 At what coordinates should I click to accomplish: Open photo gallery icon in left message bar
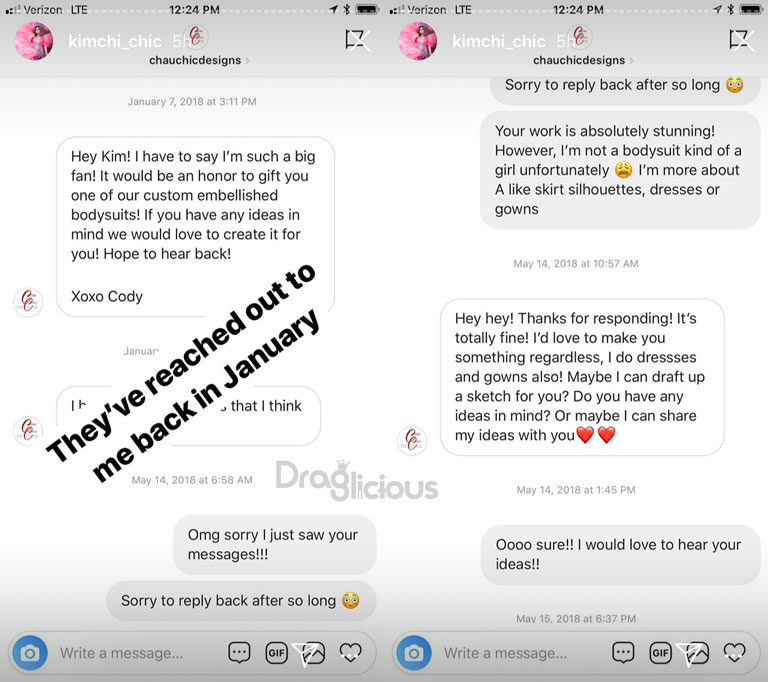click(x=313, y=653)
